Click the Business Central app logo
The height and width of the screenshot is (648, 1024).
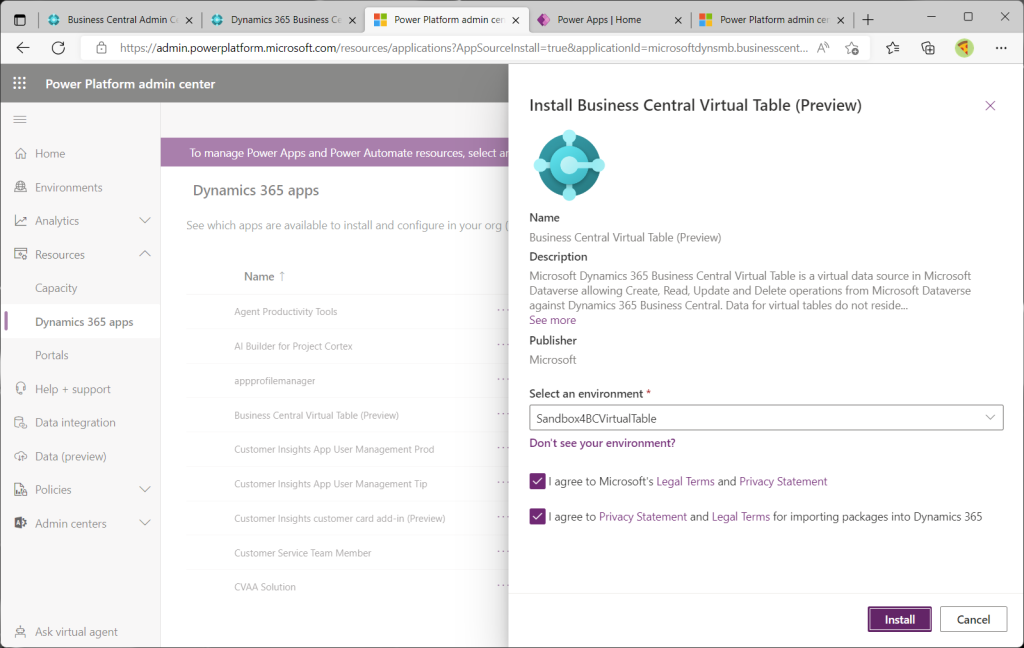(569, 165)
